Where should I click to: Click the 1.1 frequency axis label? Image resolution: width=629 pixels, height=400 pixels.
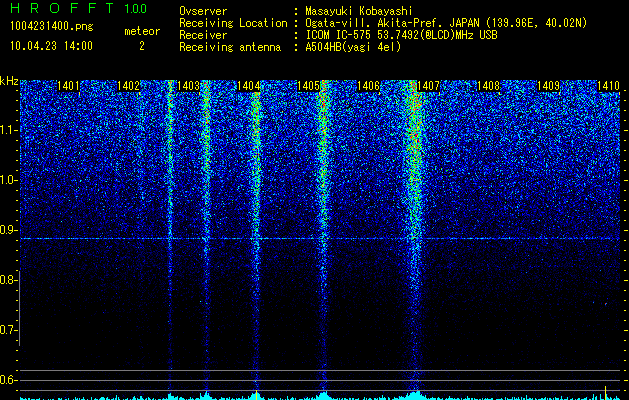point(8,130)
